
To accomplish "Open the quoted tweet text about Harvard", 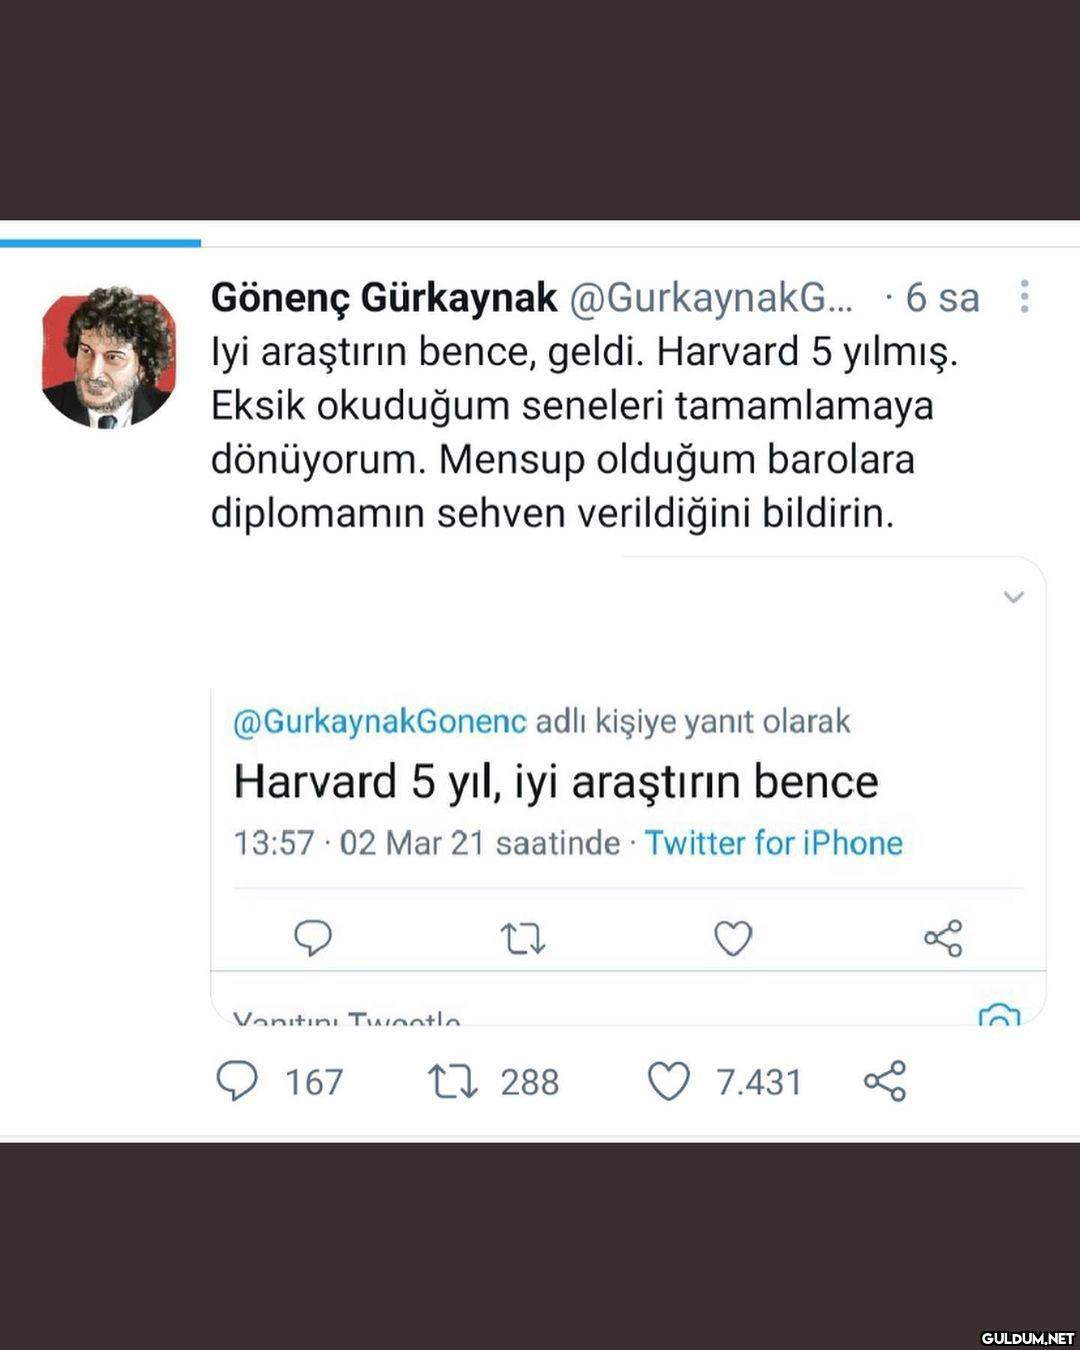I will [556, 781].
